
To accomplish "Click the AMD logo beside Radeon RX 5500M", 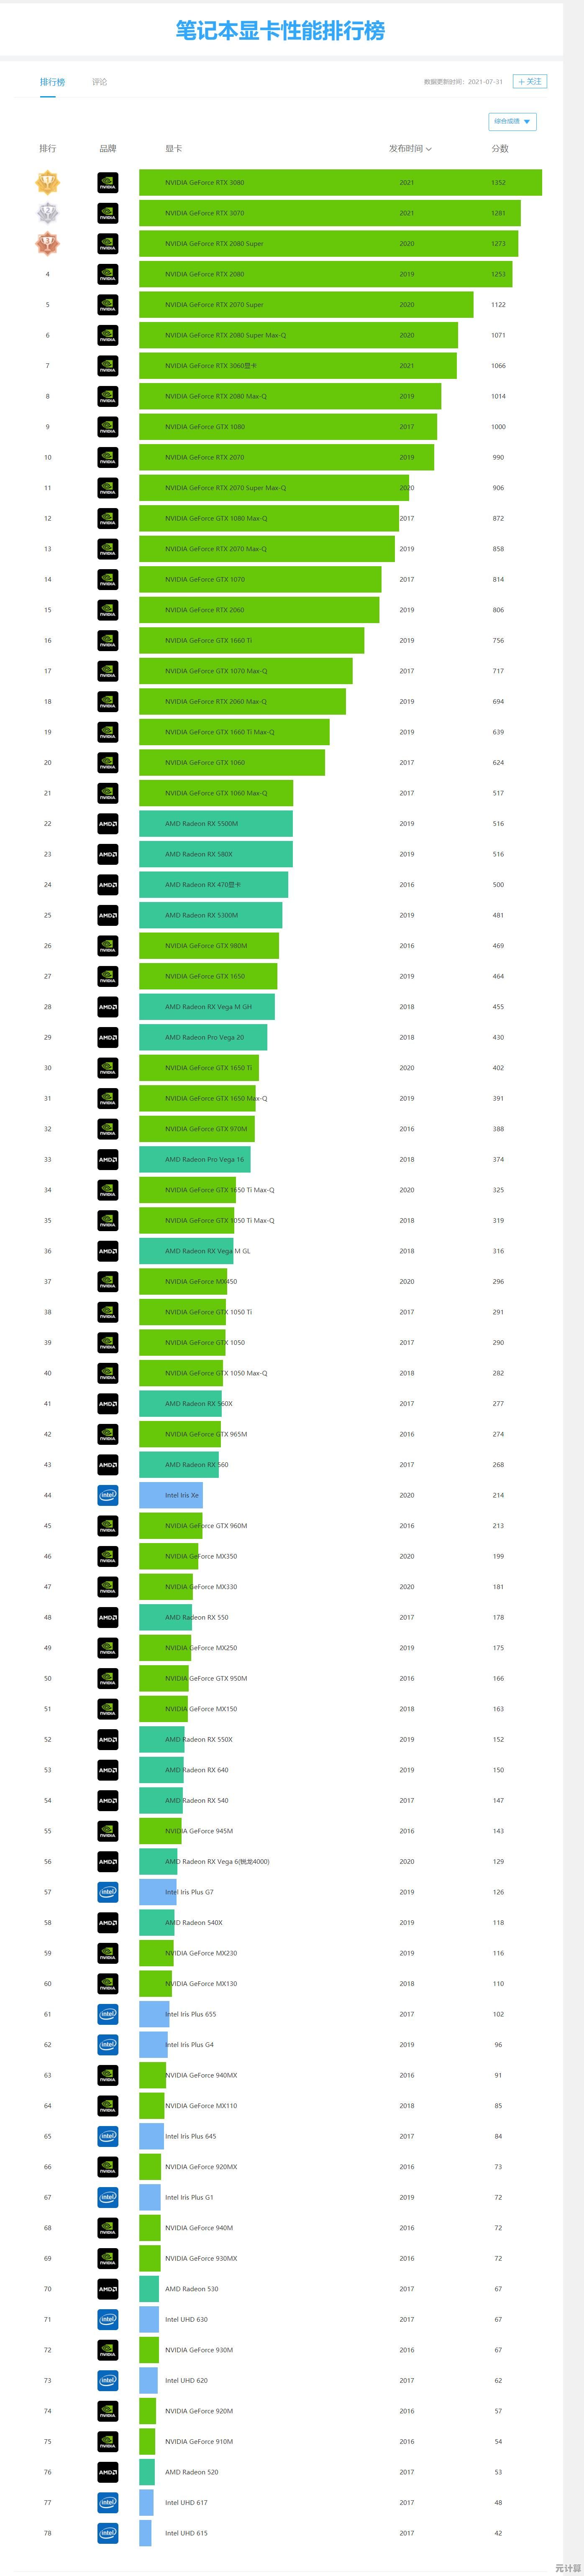I will pos(108,824).
